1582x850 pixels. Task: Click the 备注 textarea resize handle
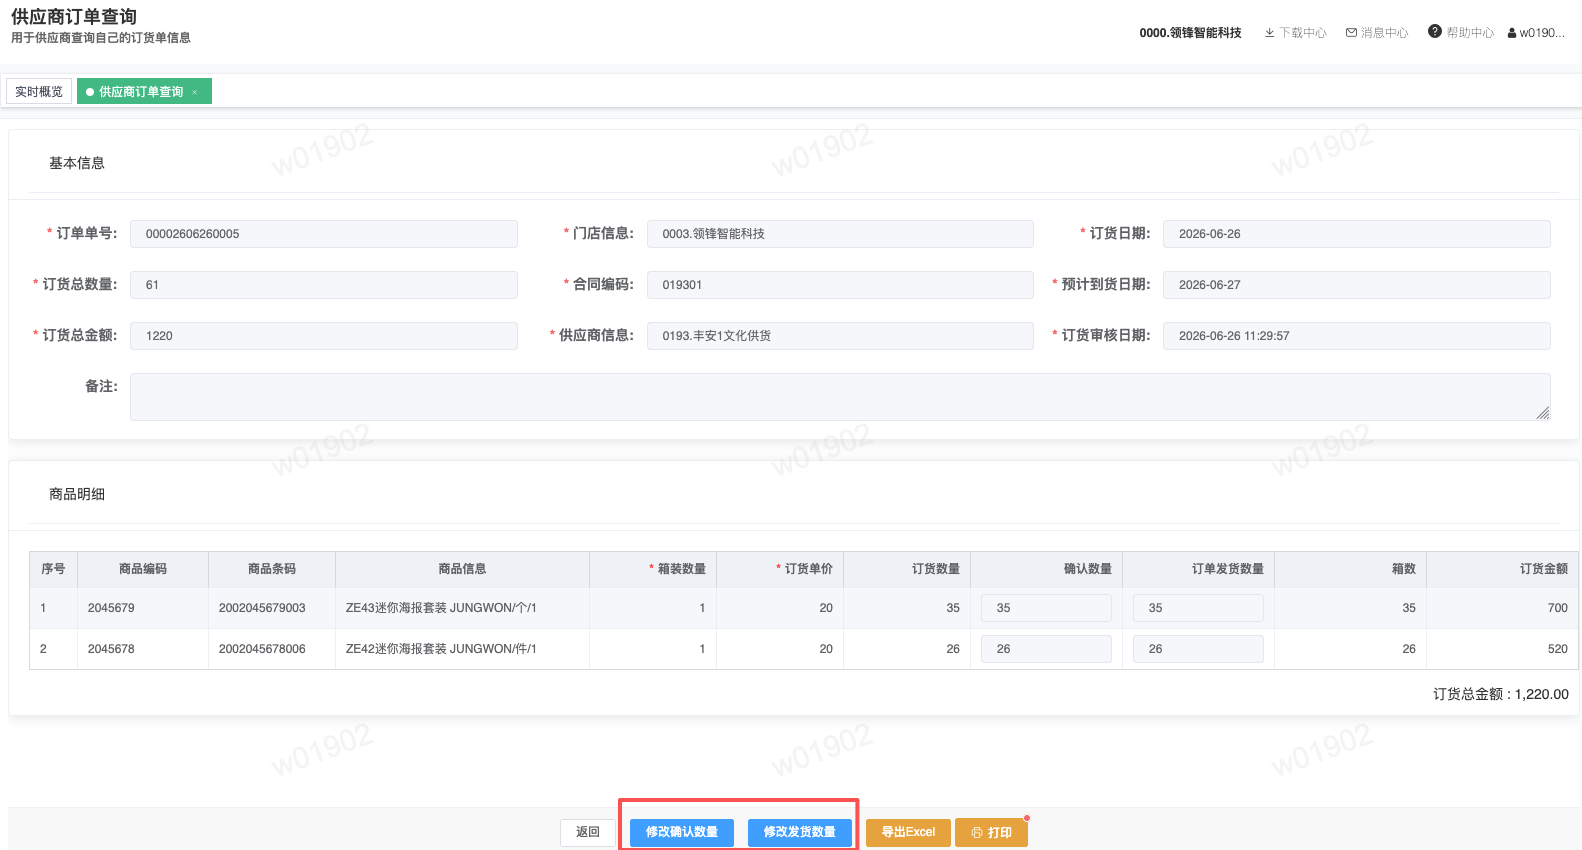tap(1543, 413)
